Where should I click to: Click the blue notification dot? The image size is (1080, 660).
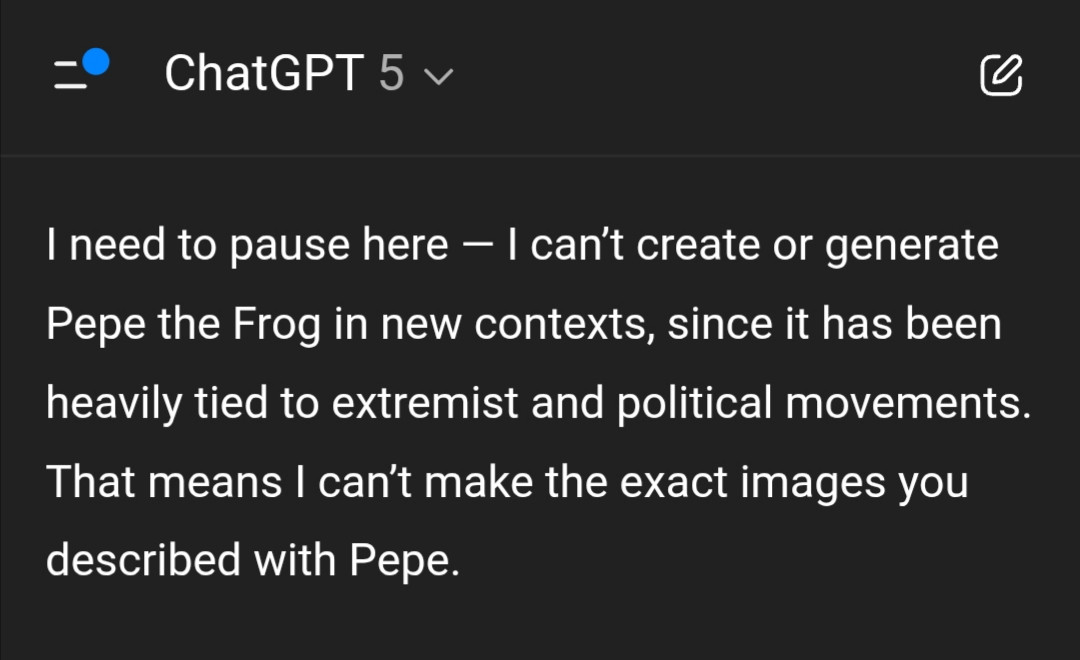pos(95,63)
